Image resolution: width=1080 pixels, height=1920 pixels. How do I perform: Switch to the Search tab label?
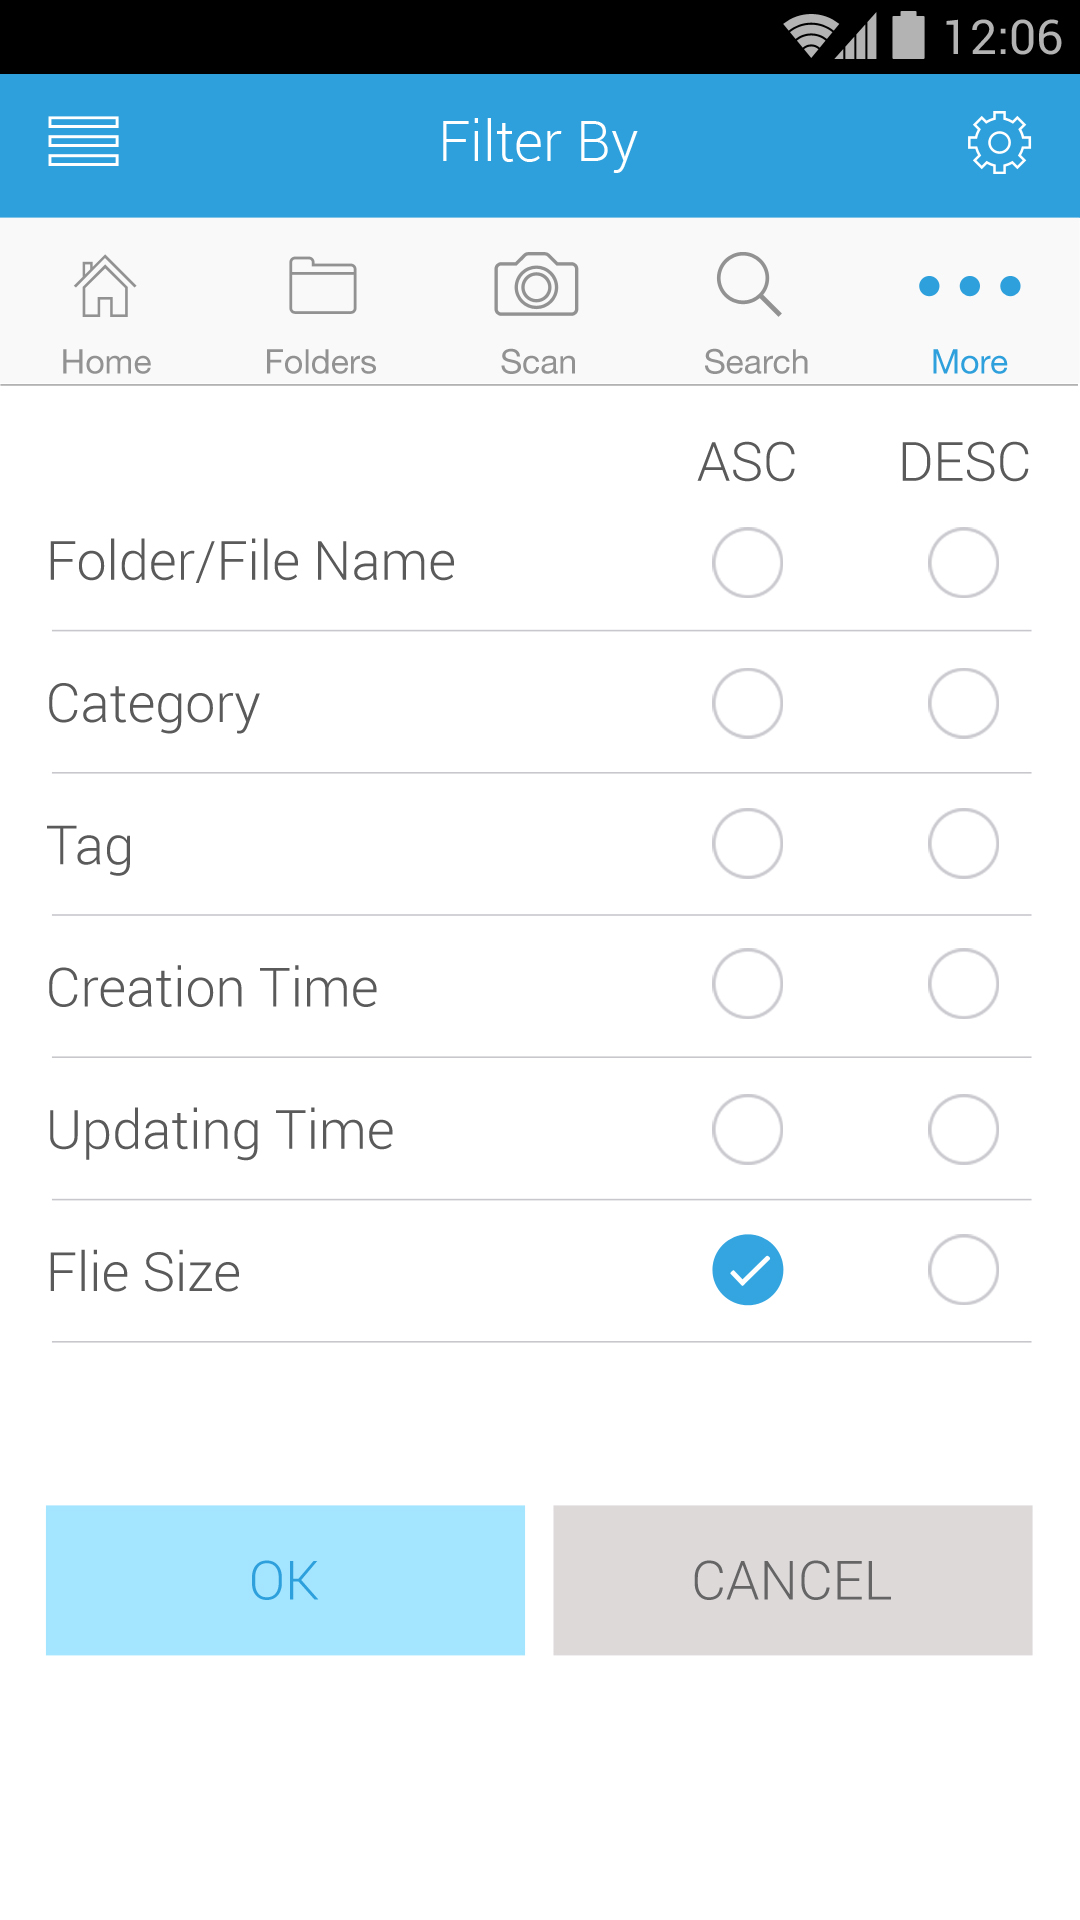756,362
